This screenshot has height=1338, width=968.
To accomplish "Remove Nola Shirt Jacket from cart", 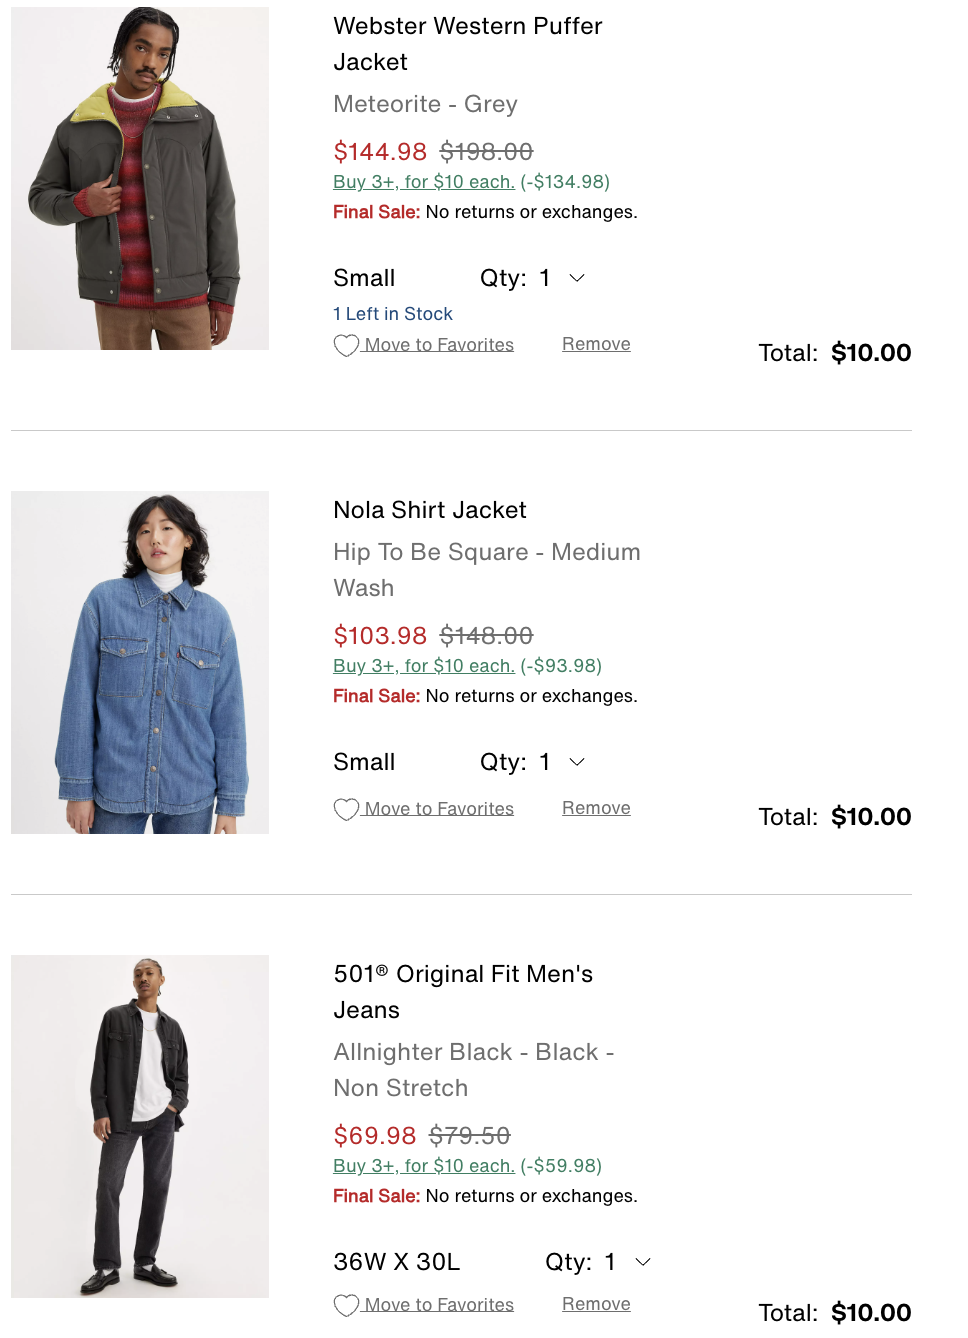I will pos(596,808).
